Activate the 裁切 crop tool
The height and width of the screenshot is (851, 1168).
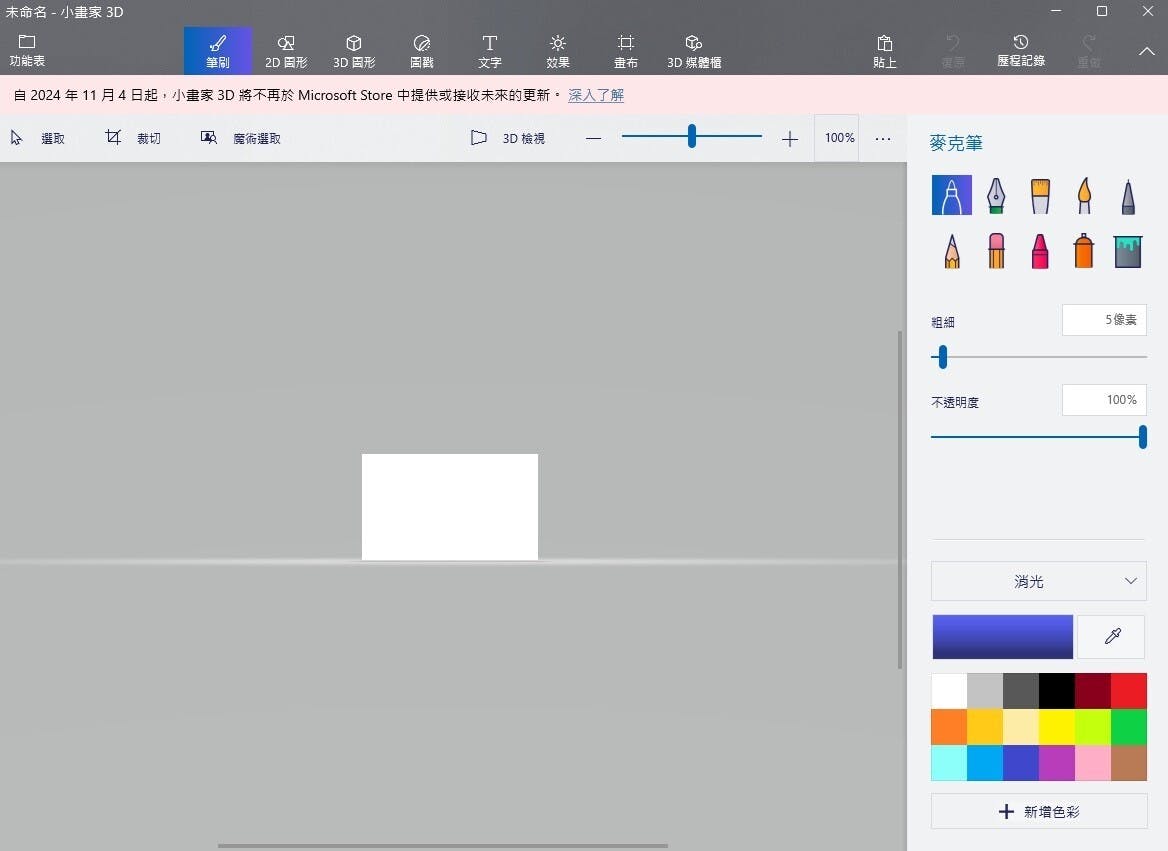pyautogui.click(x=133, y=138)
